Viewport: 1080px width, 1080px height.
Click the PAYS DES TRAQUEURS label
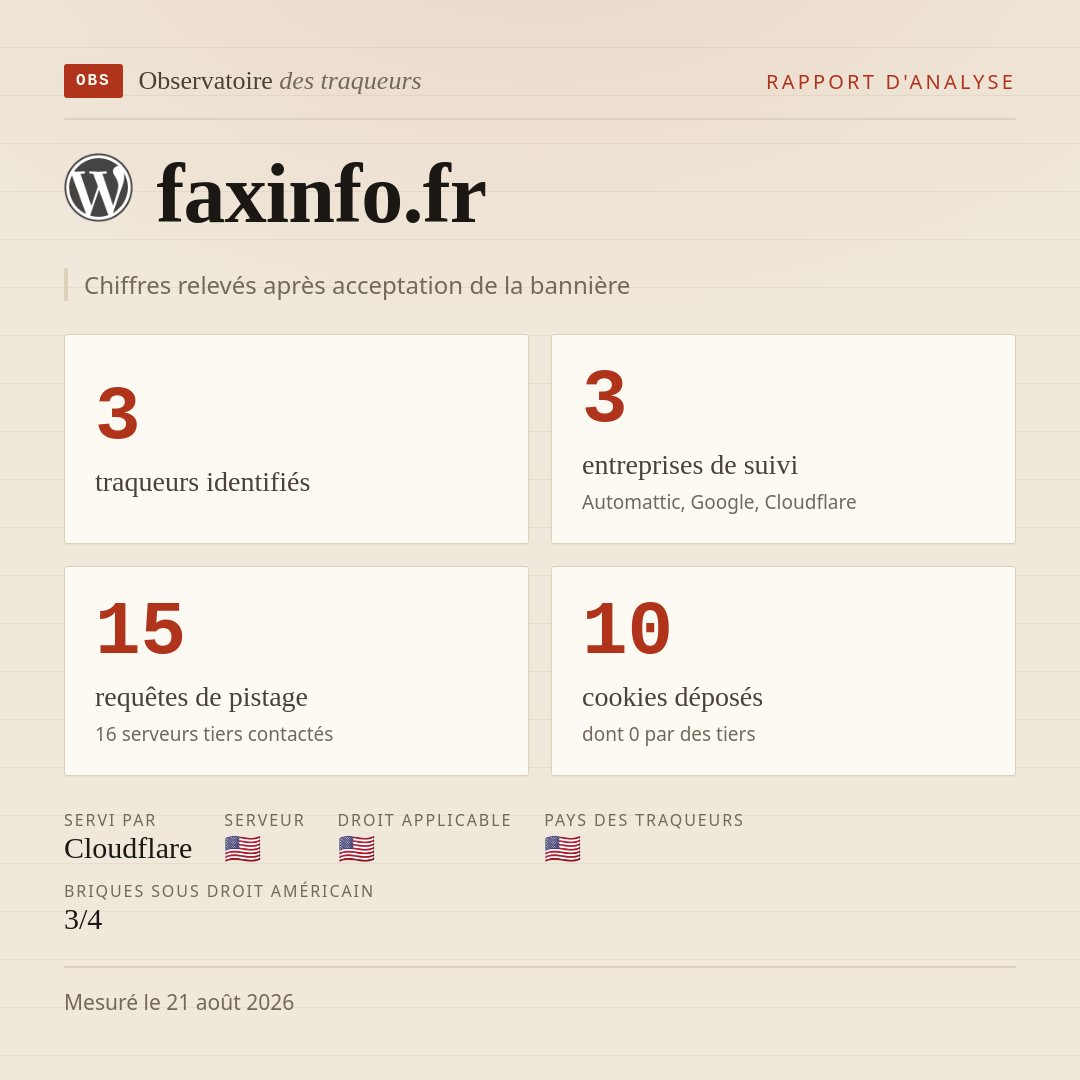[644, 820]
